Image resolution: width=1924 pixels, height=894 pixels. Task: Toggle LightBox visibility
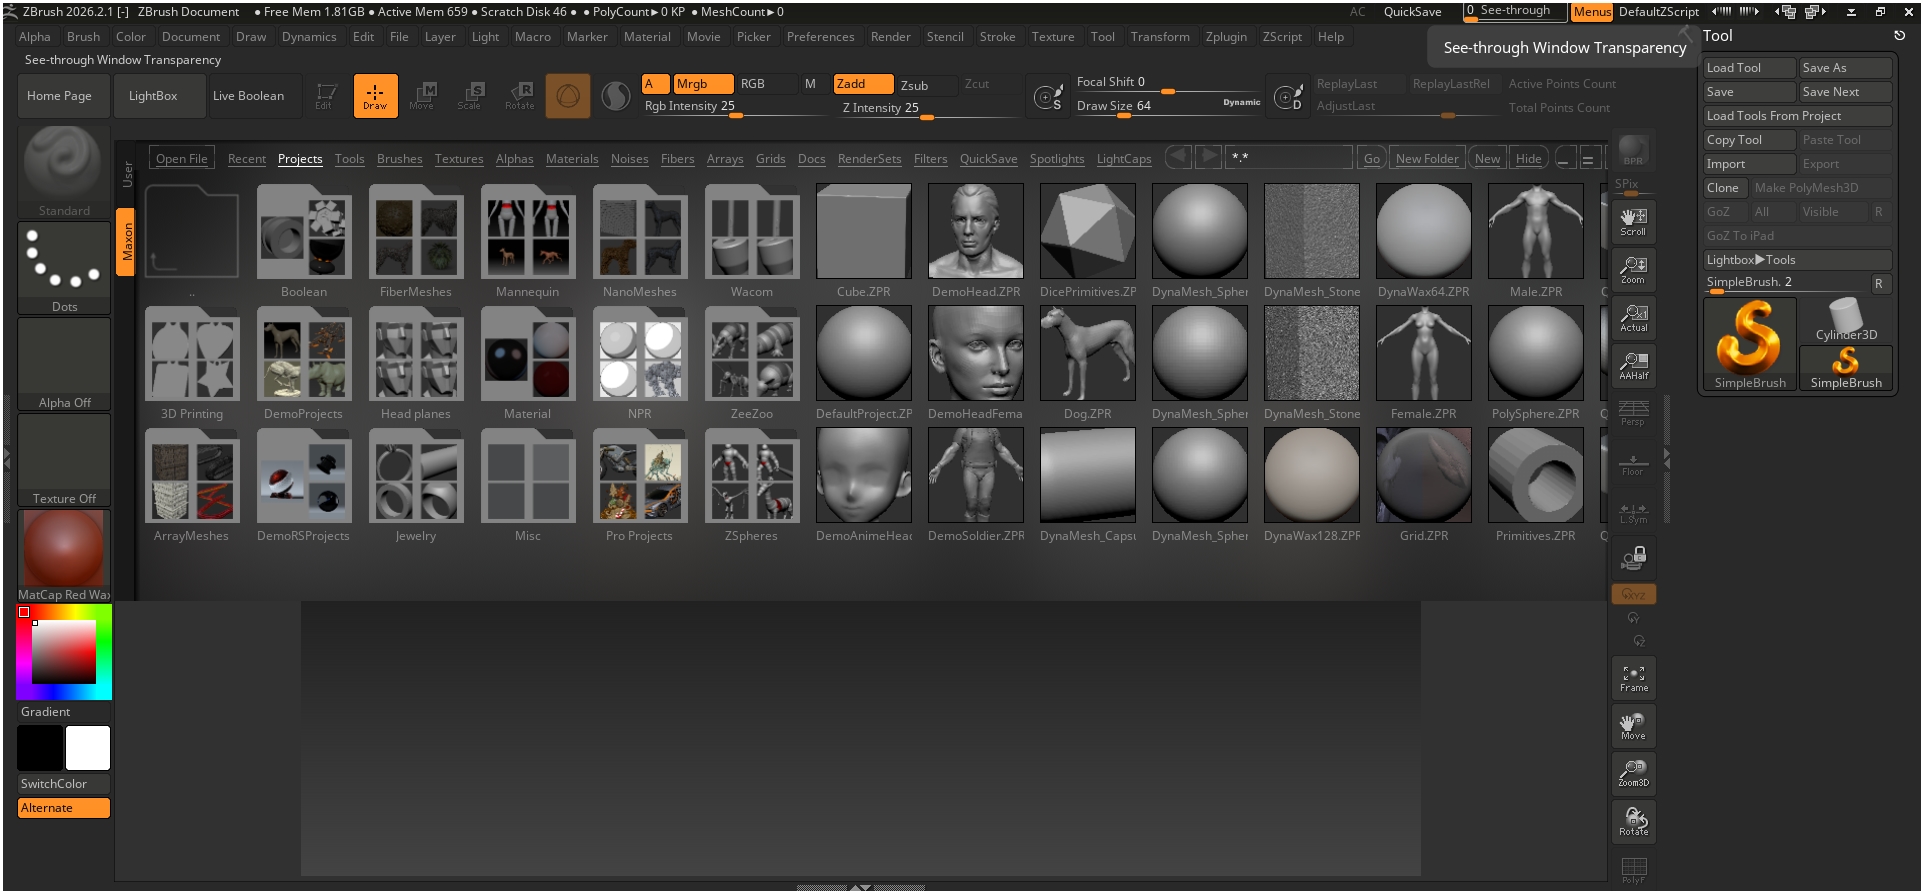coord(160,96)
